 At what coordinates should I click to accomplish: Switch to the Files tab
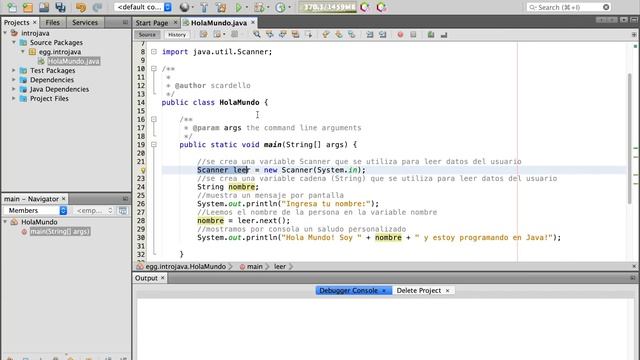(x=53, y=22)
